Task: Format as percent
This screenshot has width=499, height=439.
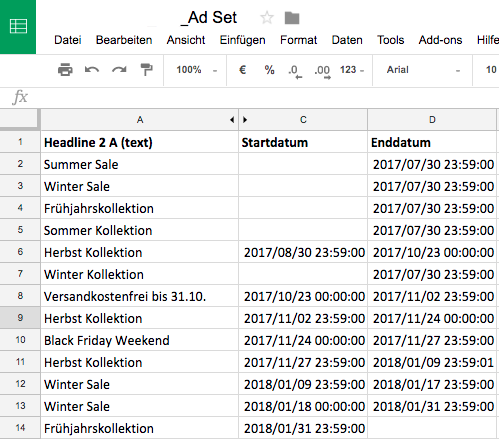Action: pyautogui.click(x=269, y=70)
